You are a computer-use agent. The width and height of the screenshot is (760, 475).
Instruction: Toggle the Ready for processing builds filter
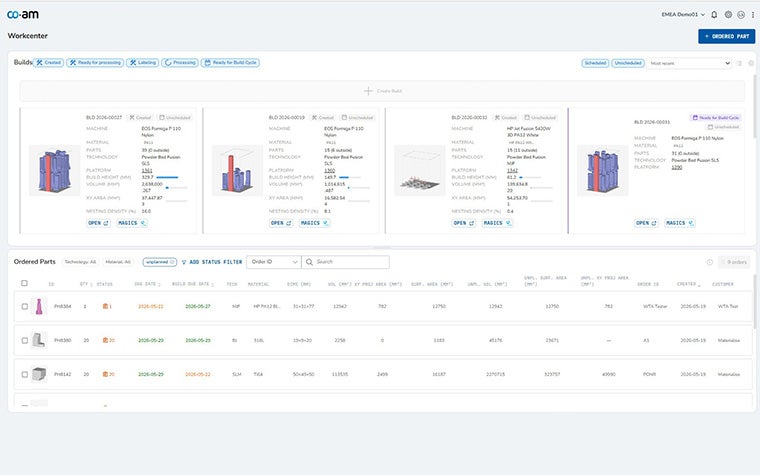click(95, 63)
